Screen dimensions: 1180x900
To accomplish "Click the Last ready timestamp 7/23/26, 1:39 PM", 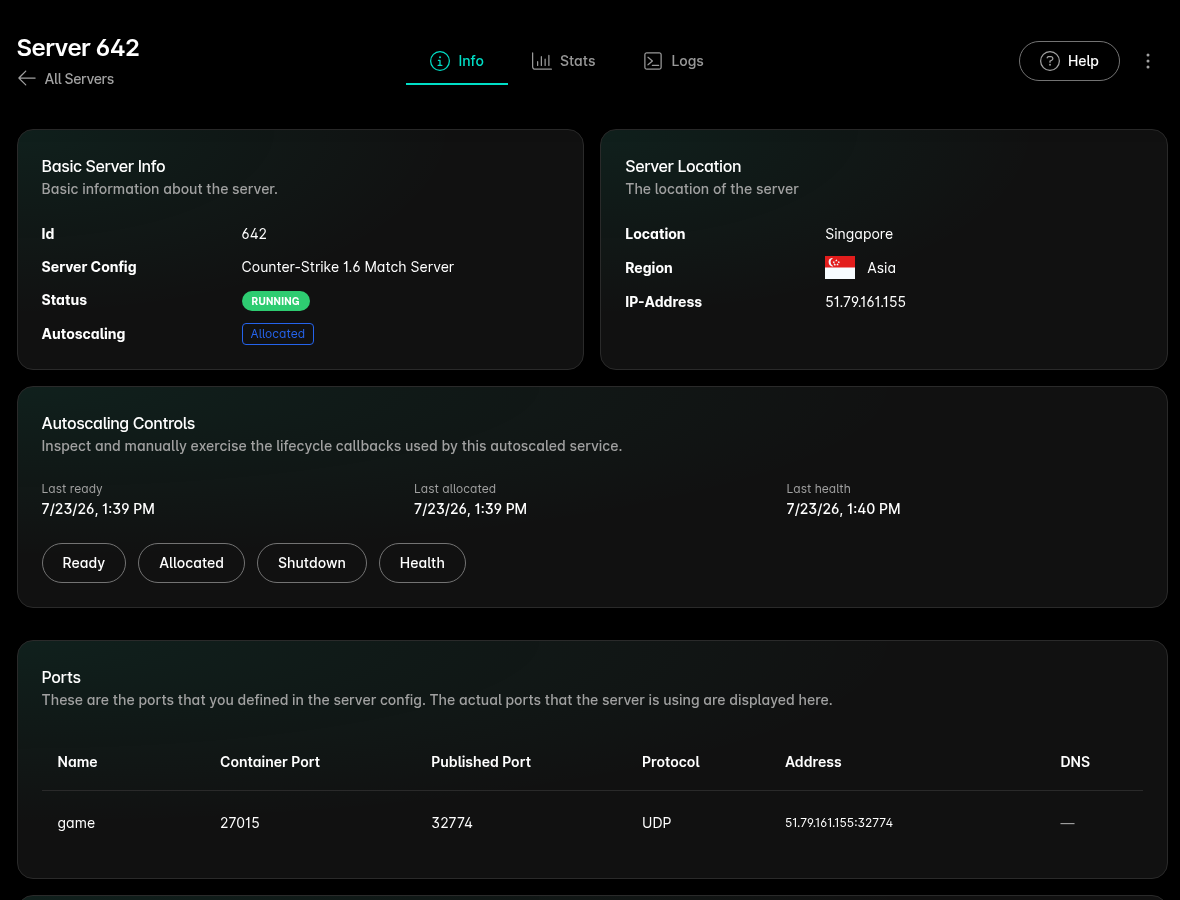I will 98,509.
